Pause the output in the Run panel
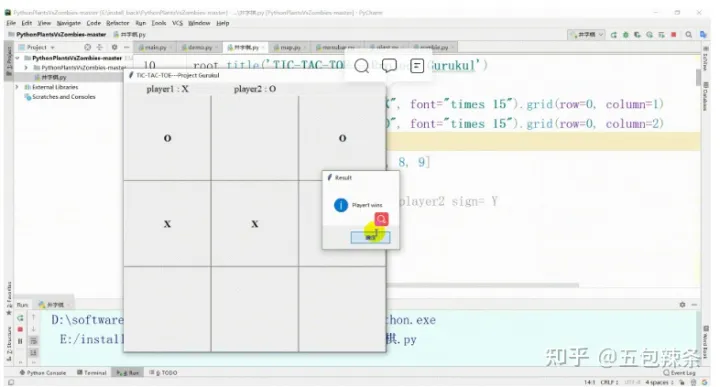 pos(20,341)
